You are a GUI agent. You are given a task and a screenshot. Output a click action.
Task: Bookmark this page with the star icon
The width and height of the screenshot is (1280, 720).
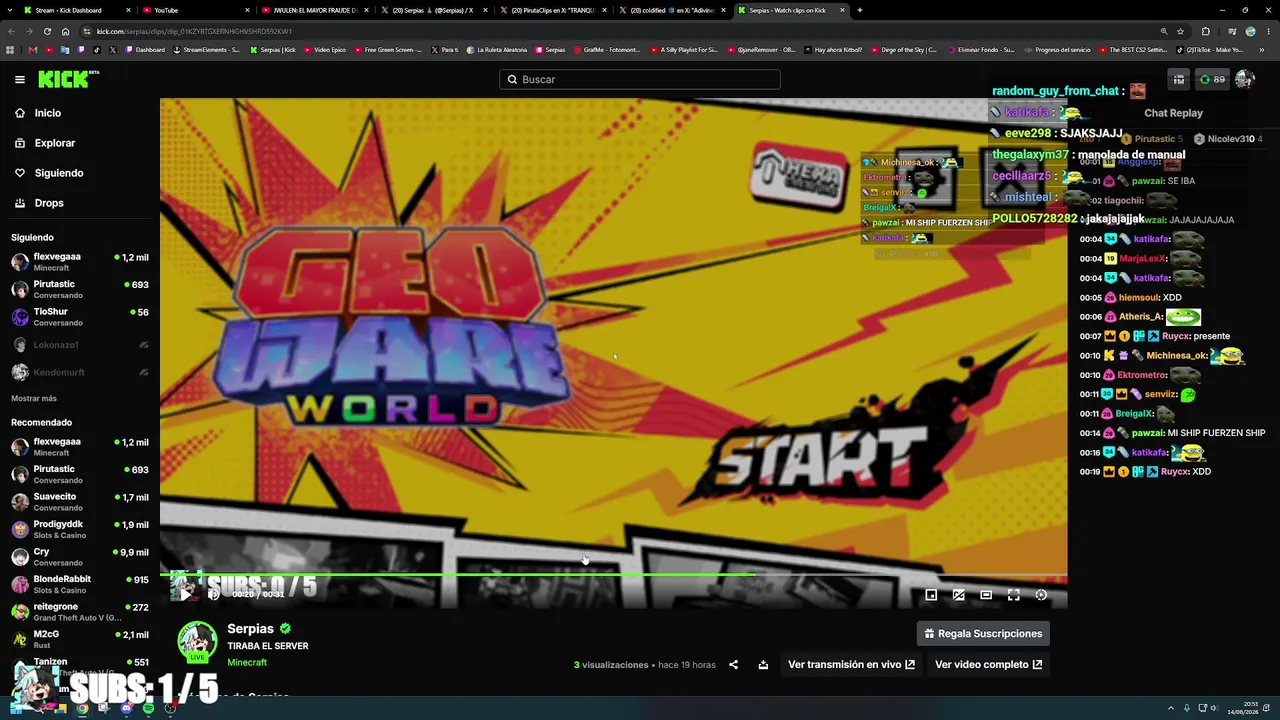pyautogui.click(x=1180, y=31)
